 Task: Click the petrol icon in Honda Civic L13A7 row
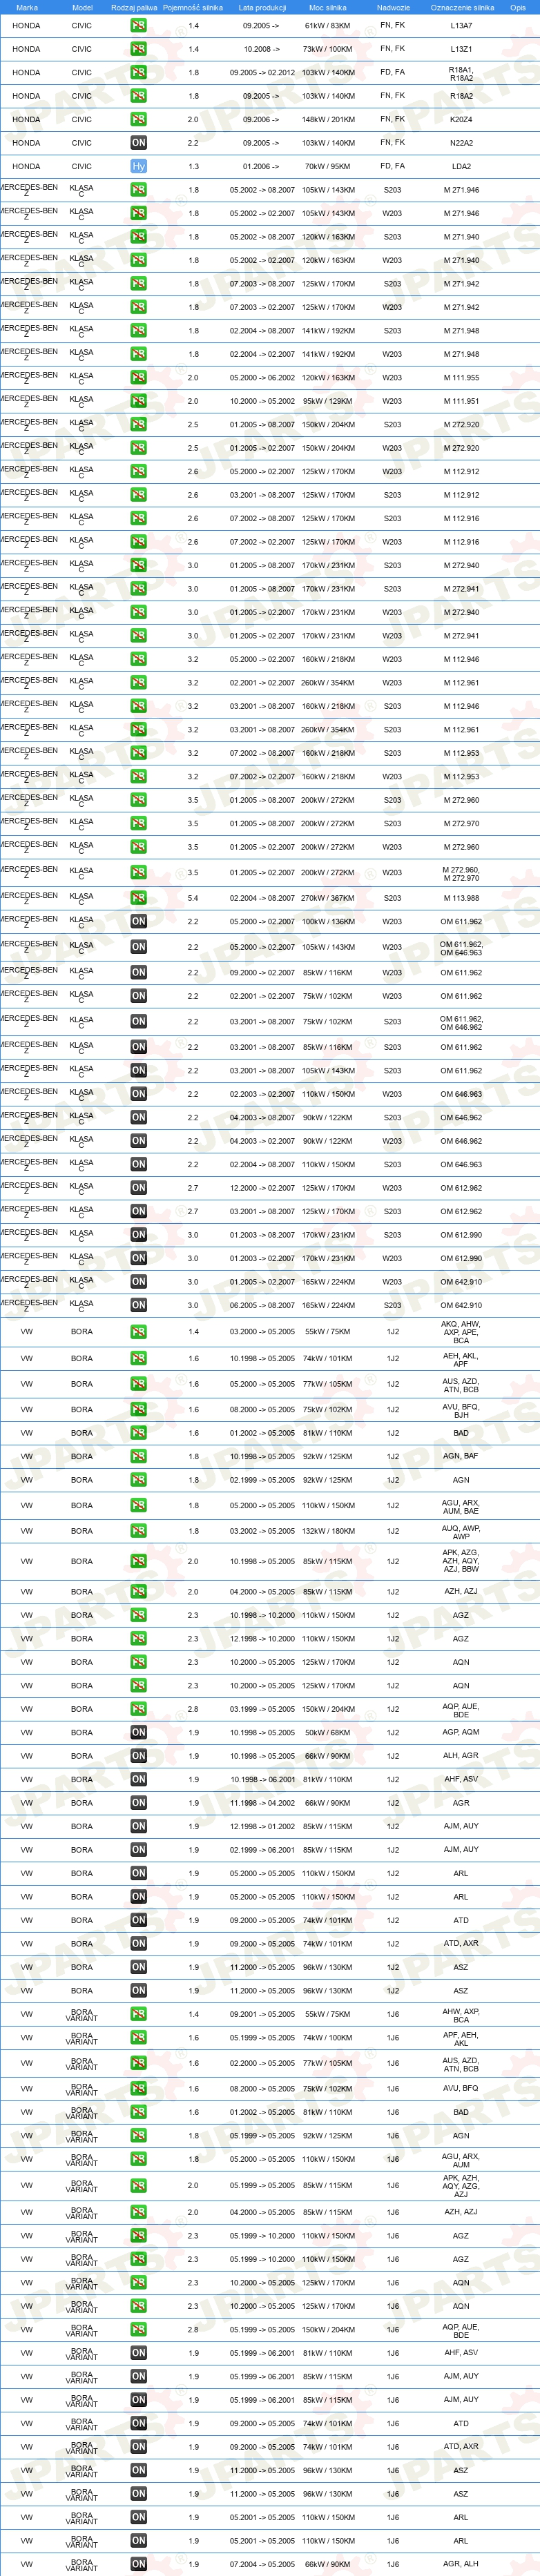click(139, 25)
